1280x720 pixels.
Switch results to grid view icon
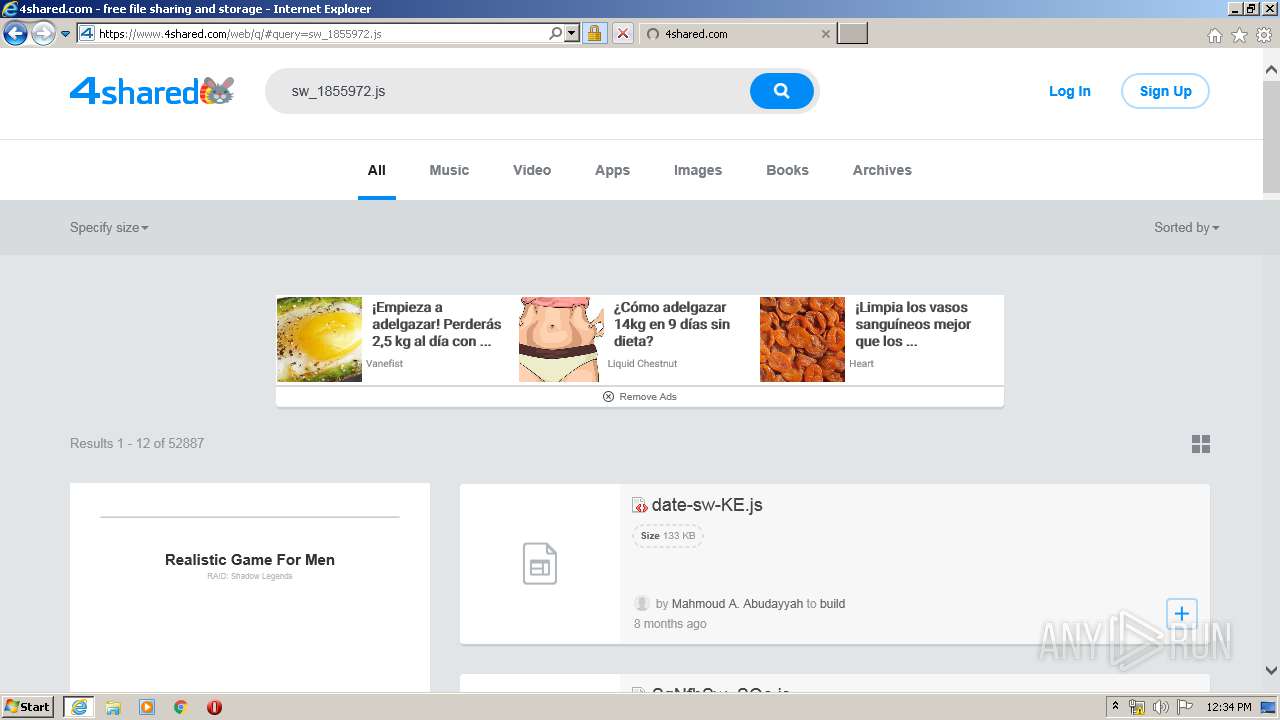tap(1201, 444)
